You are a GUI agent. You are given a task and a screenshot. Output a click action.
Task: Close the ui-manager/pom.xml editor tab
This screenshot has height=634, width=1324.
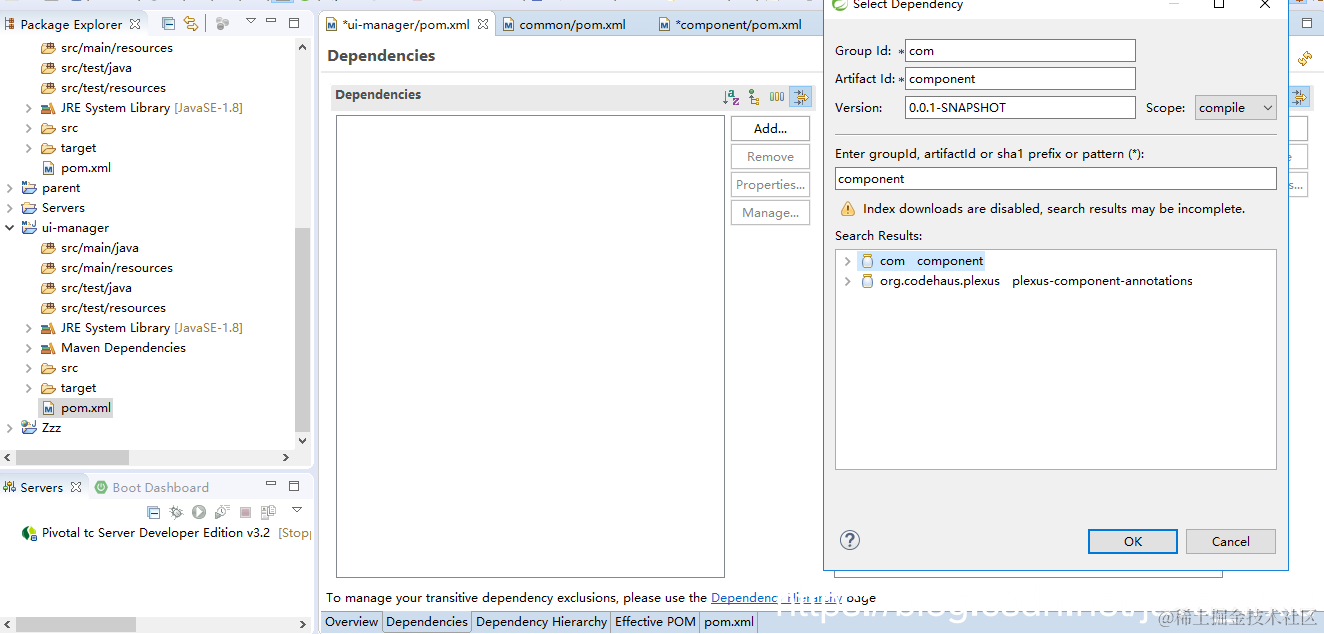point(483,24)
